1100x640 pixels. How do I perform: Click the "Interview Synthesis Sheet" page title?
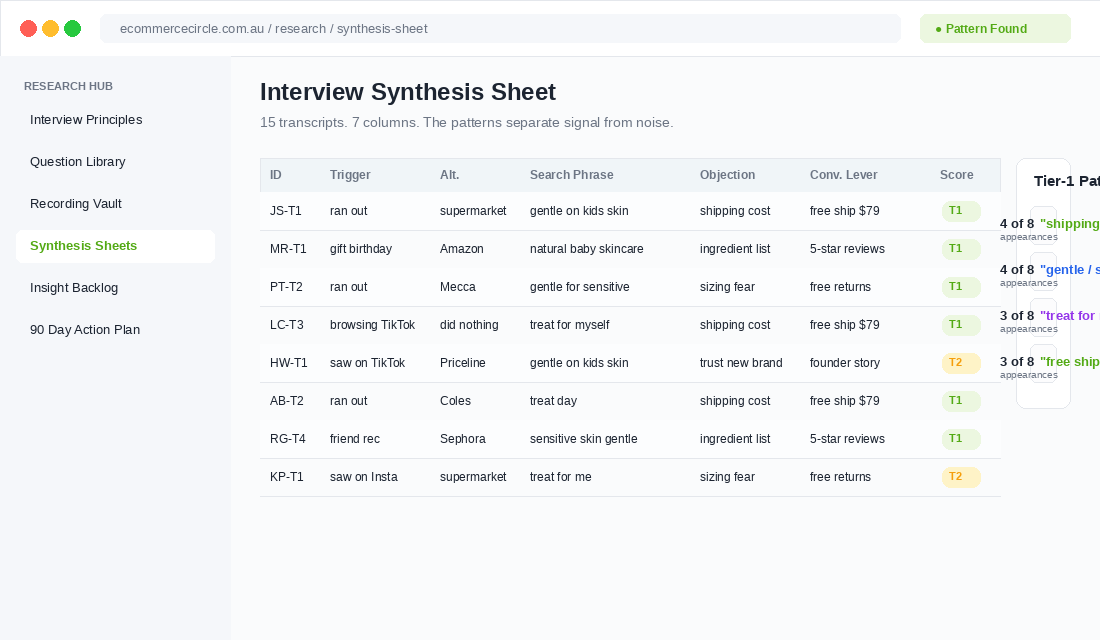pos(408,92)
